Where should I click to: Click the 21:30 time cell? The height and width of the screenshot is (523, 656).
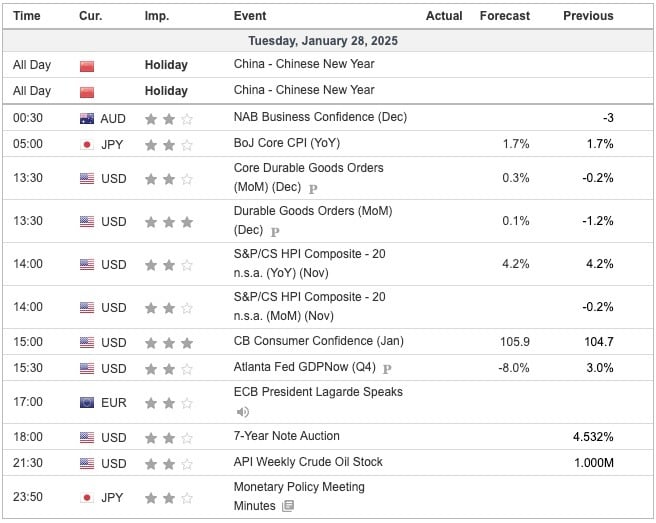[x=28, y=463]
